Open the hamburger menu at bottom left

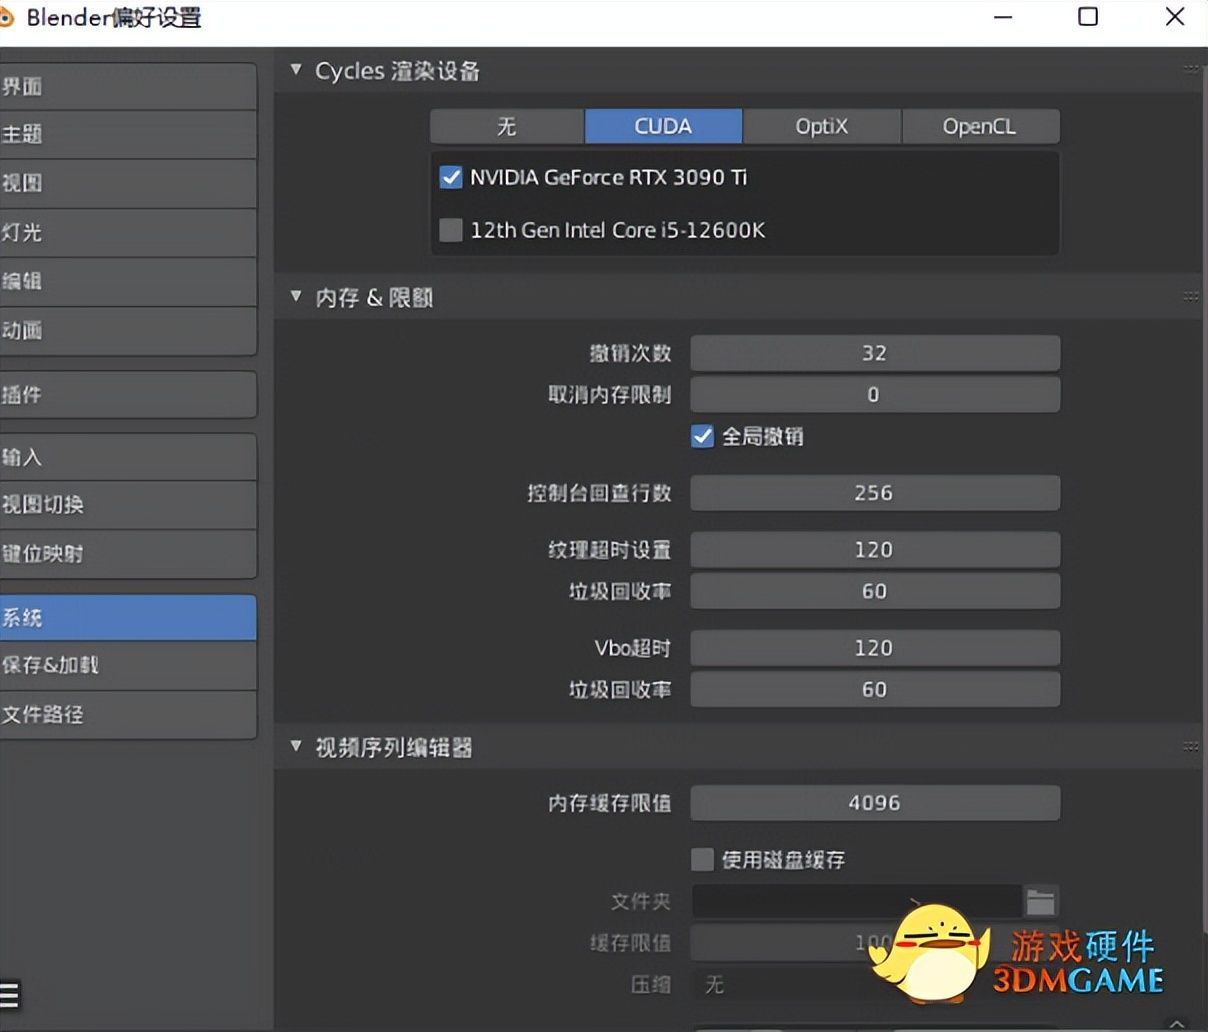pyautogui.click(x=9, y=994)
